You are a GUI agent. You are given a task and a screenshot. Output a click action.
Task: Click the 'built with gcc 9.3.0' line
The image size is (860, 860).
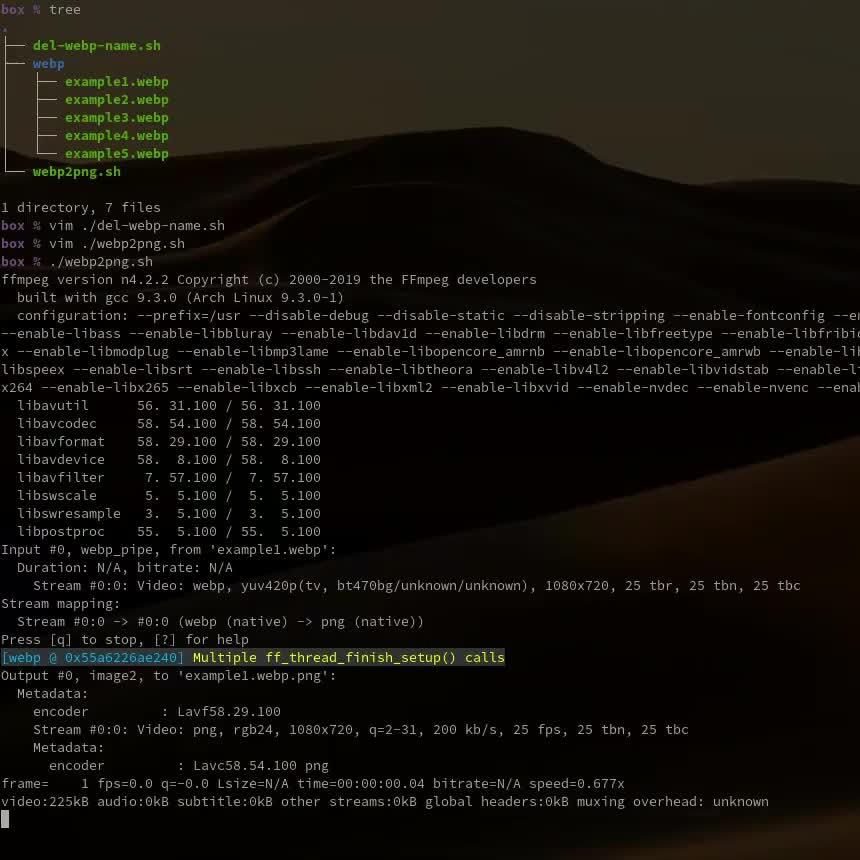tap(180, 298)
